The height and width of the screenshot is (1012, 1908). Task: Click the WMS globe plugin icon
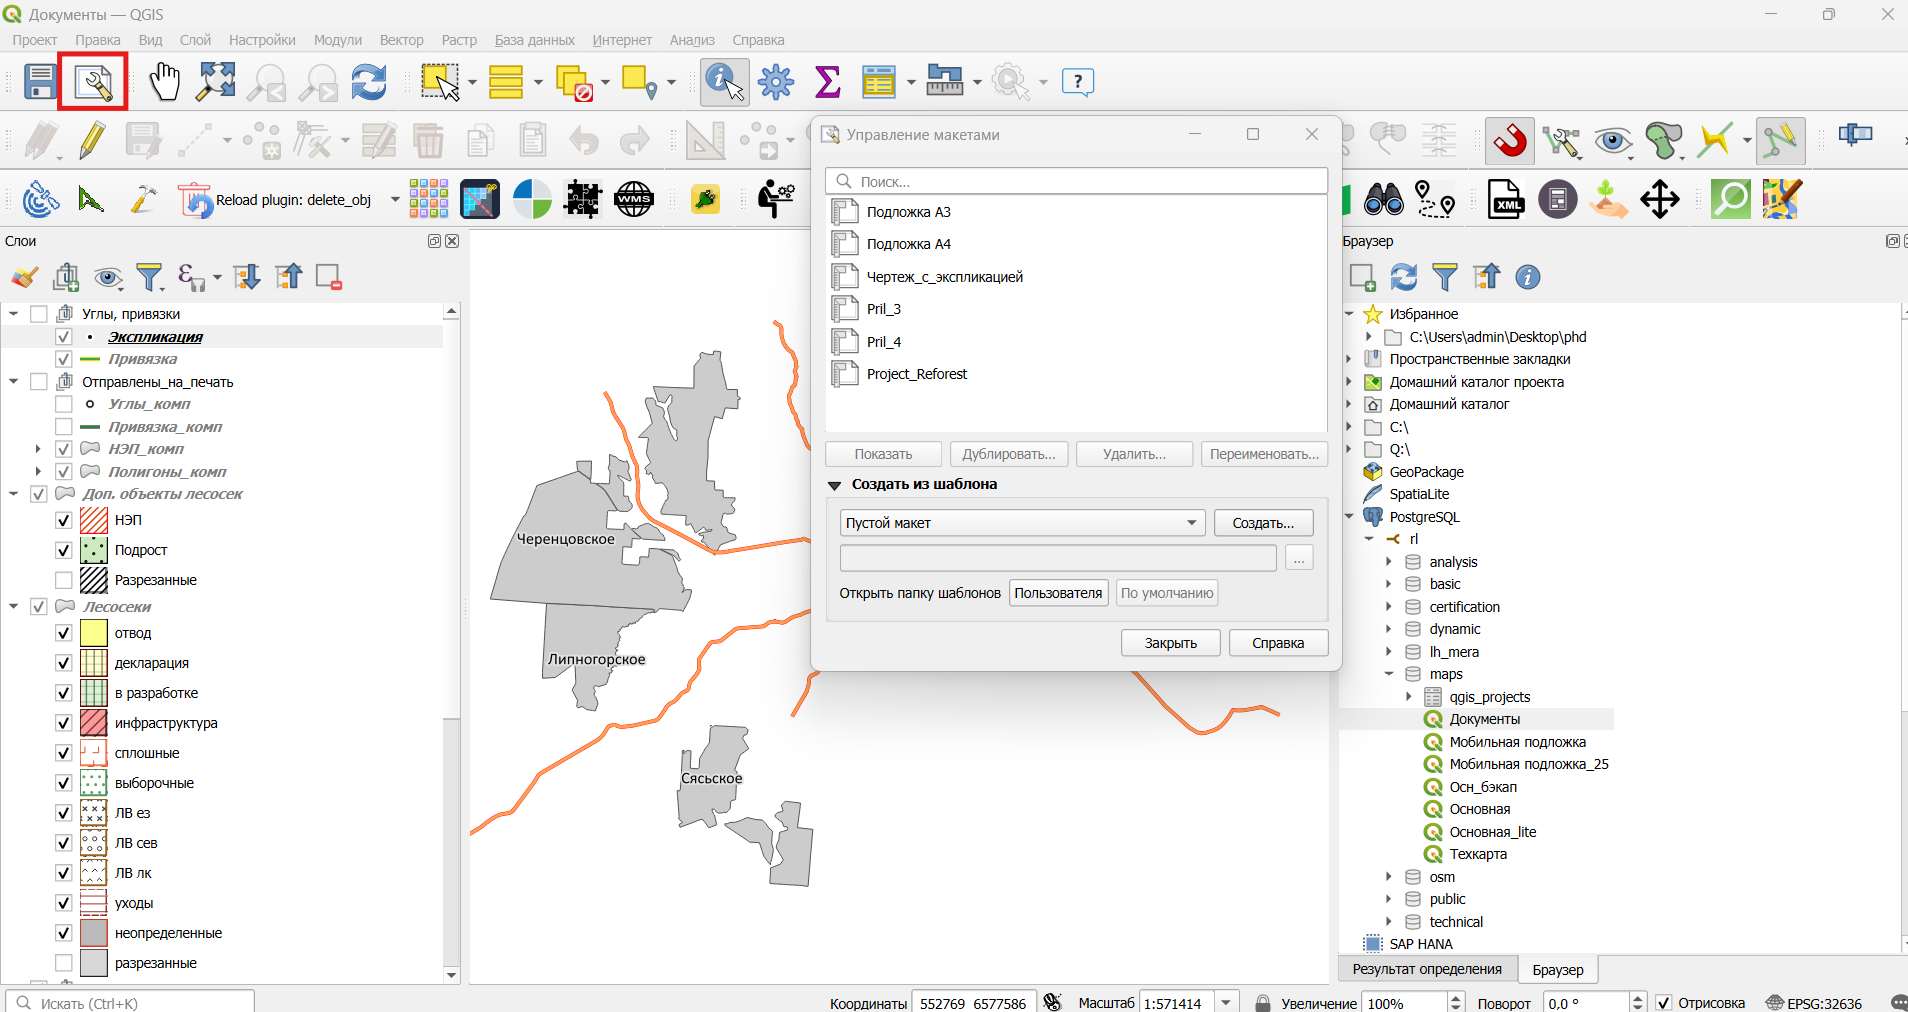pos(634,199)
